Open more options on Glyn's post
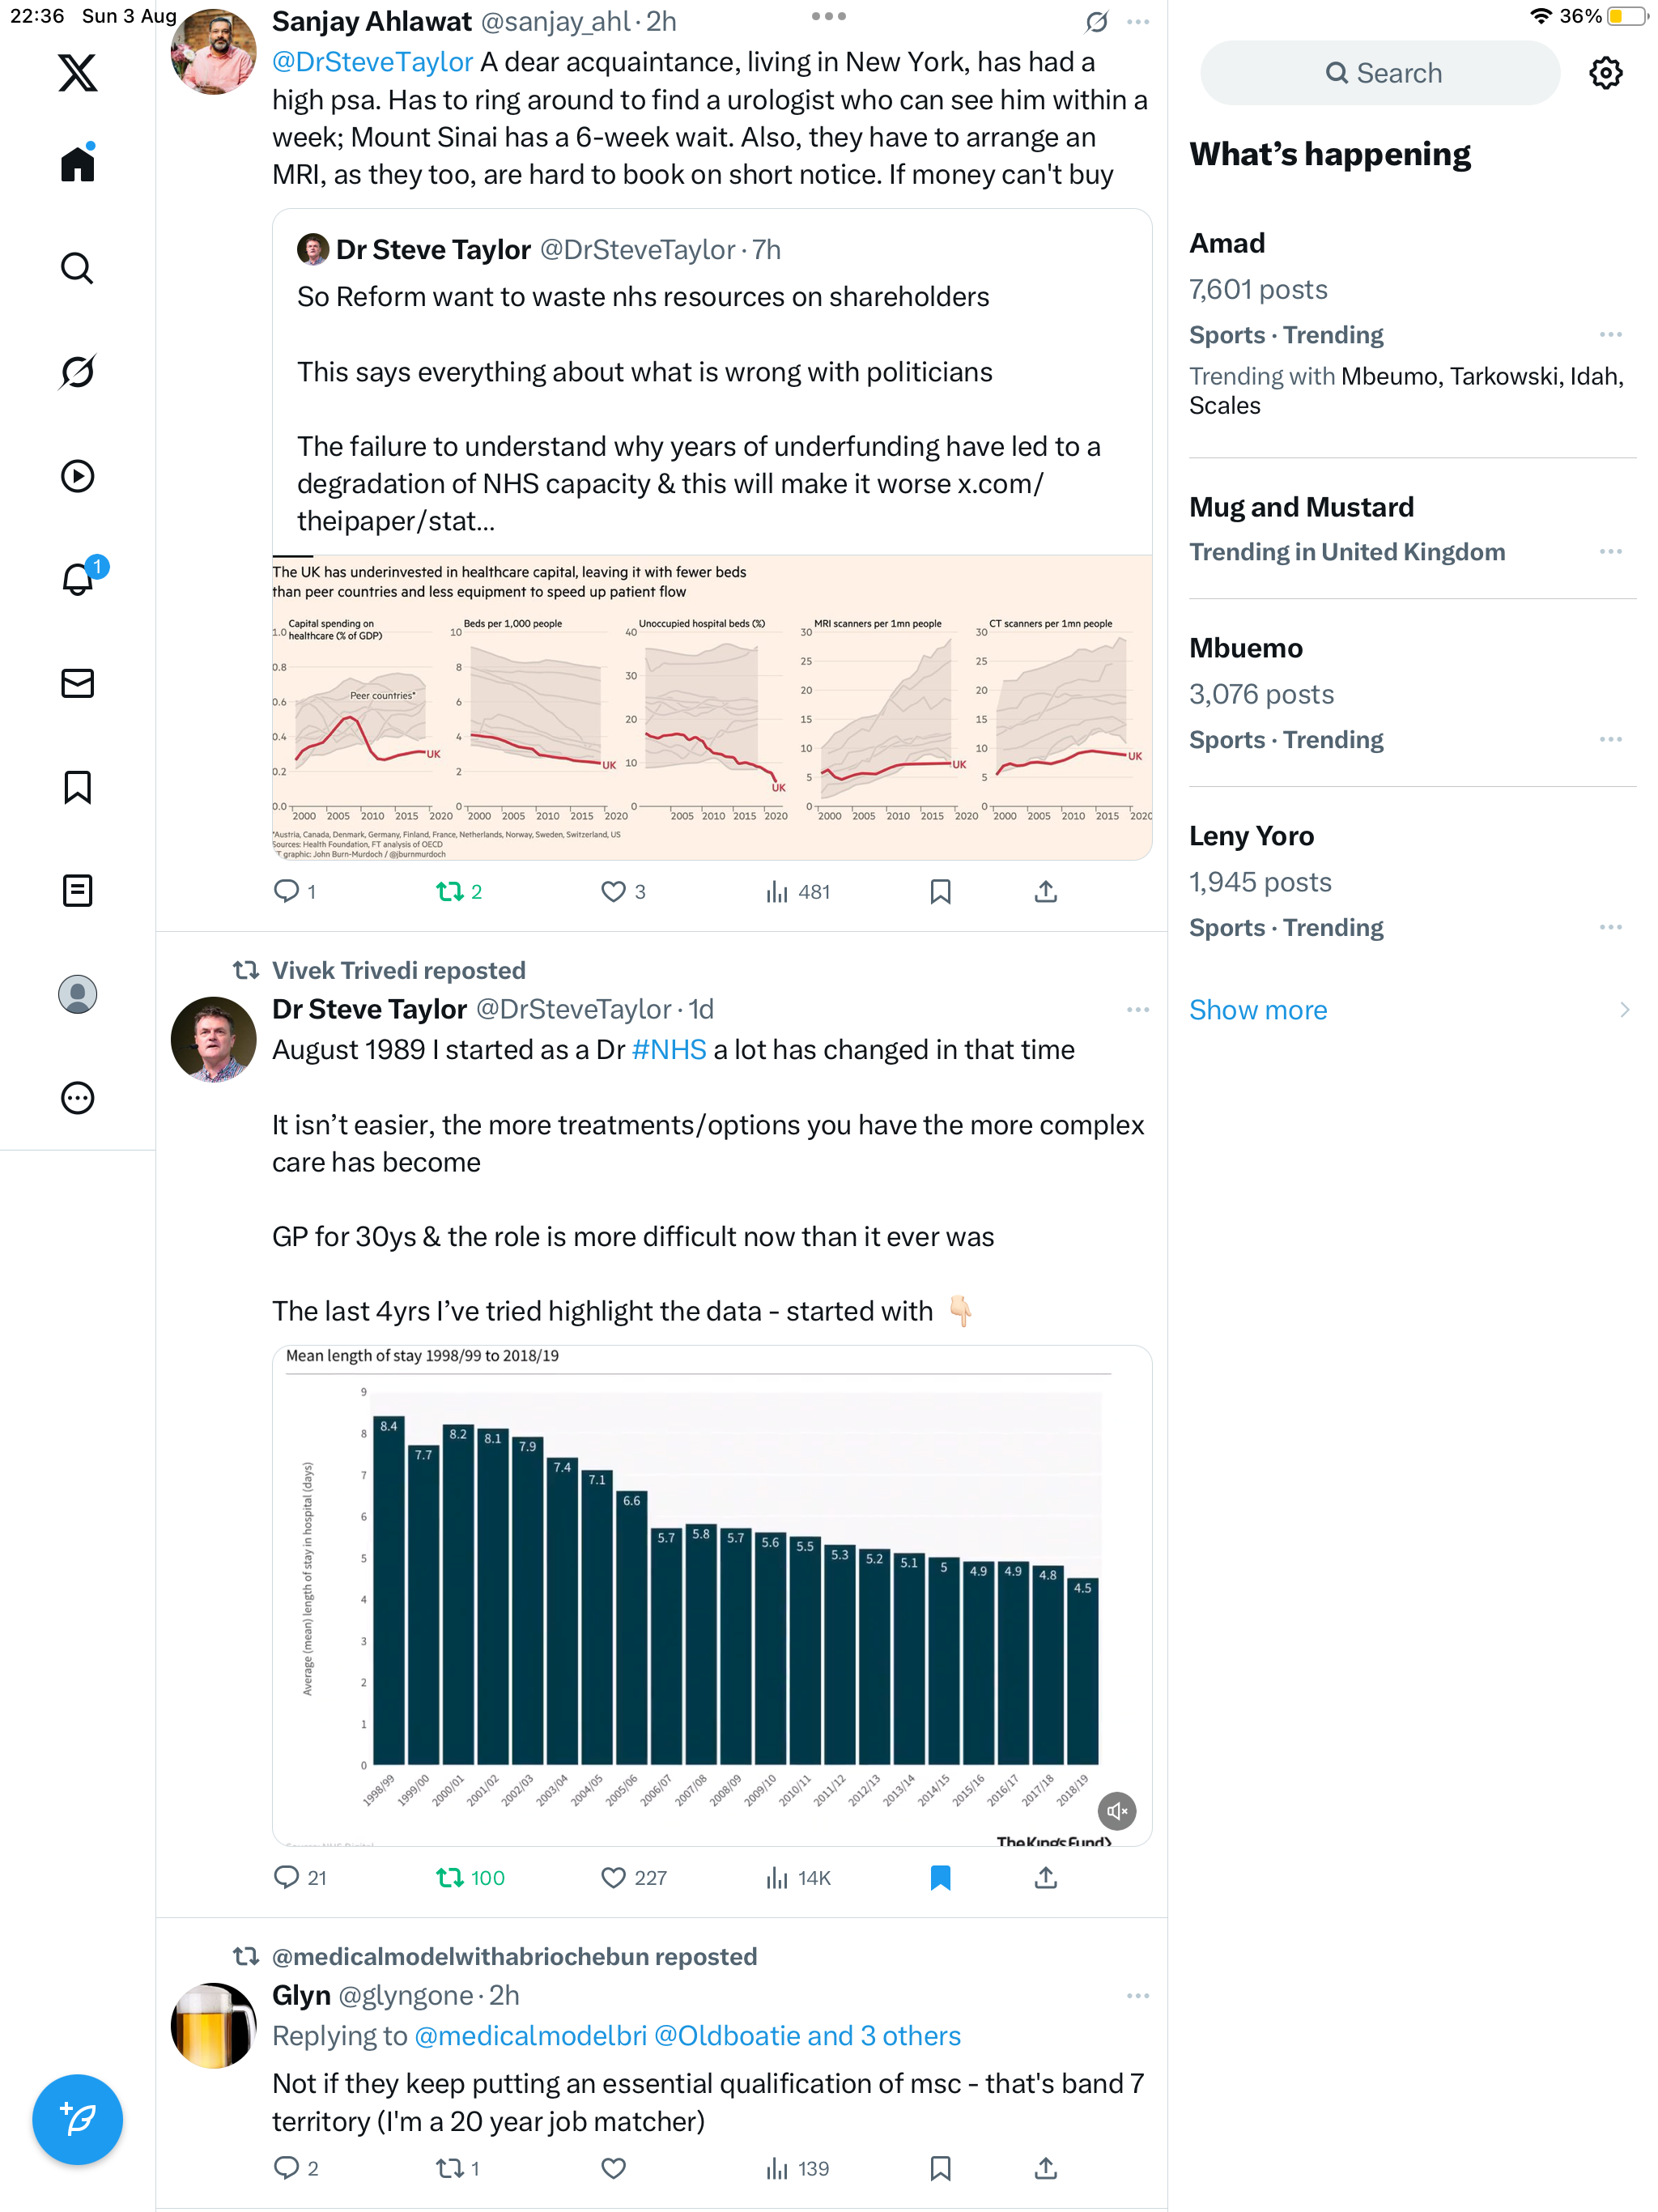1658x2212 pixels. click(1137, 1995)
